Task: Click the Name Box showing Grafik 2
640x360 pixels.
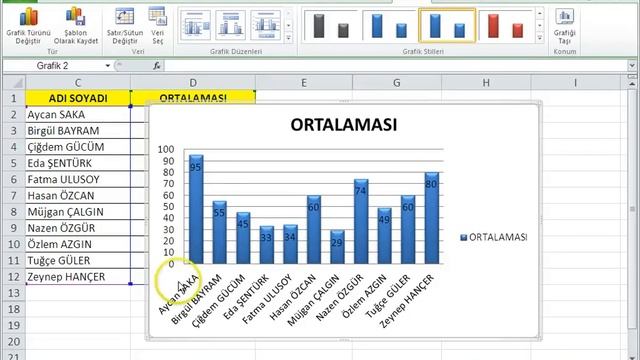Action: click(53, 66)
